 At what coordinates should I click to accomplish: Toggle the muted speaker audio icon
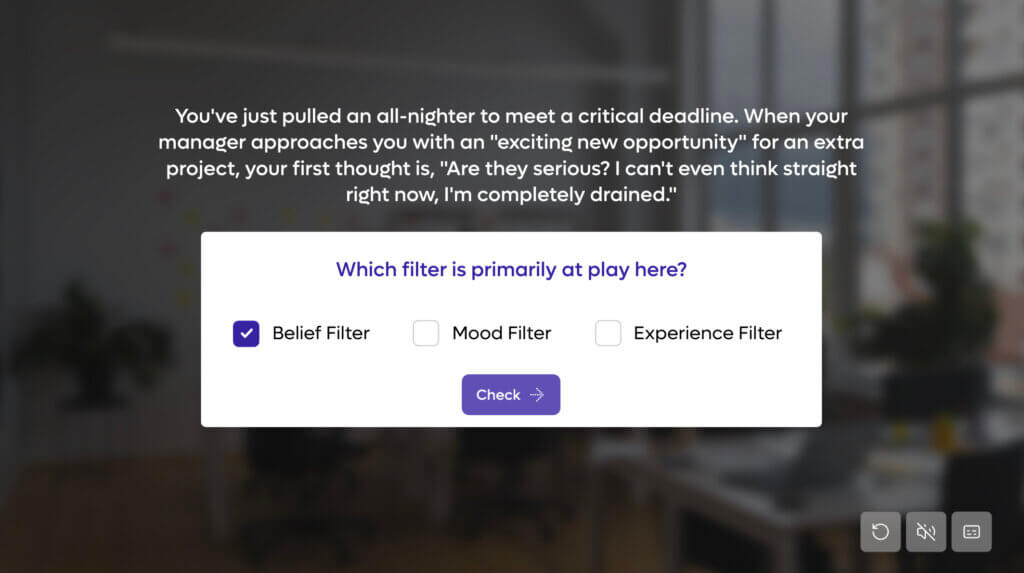pos(926,532)
